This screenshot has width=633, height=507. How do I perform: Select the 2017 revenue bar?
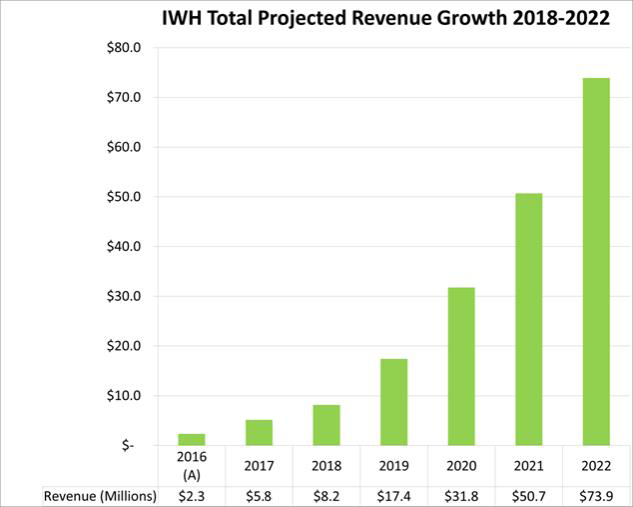pyautogui.click(x=259, y=432)
